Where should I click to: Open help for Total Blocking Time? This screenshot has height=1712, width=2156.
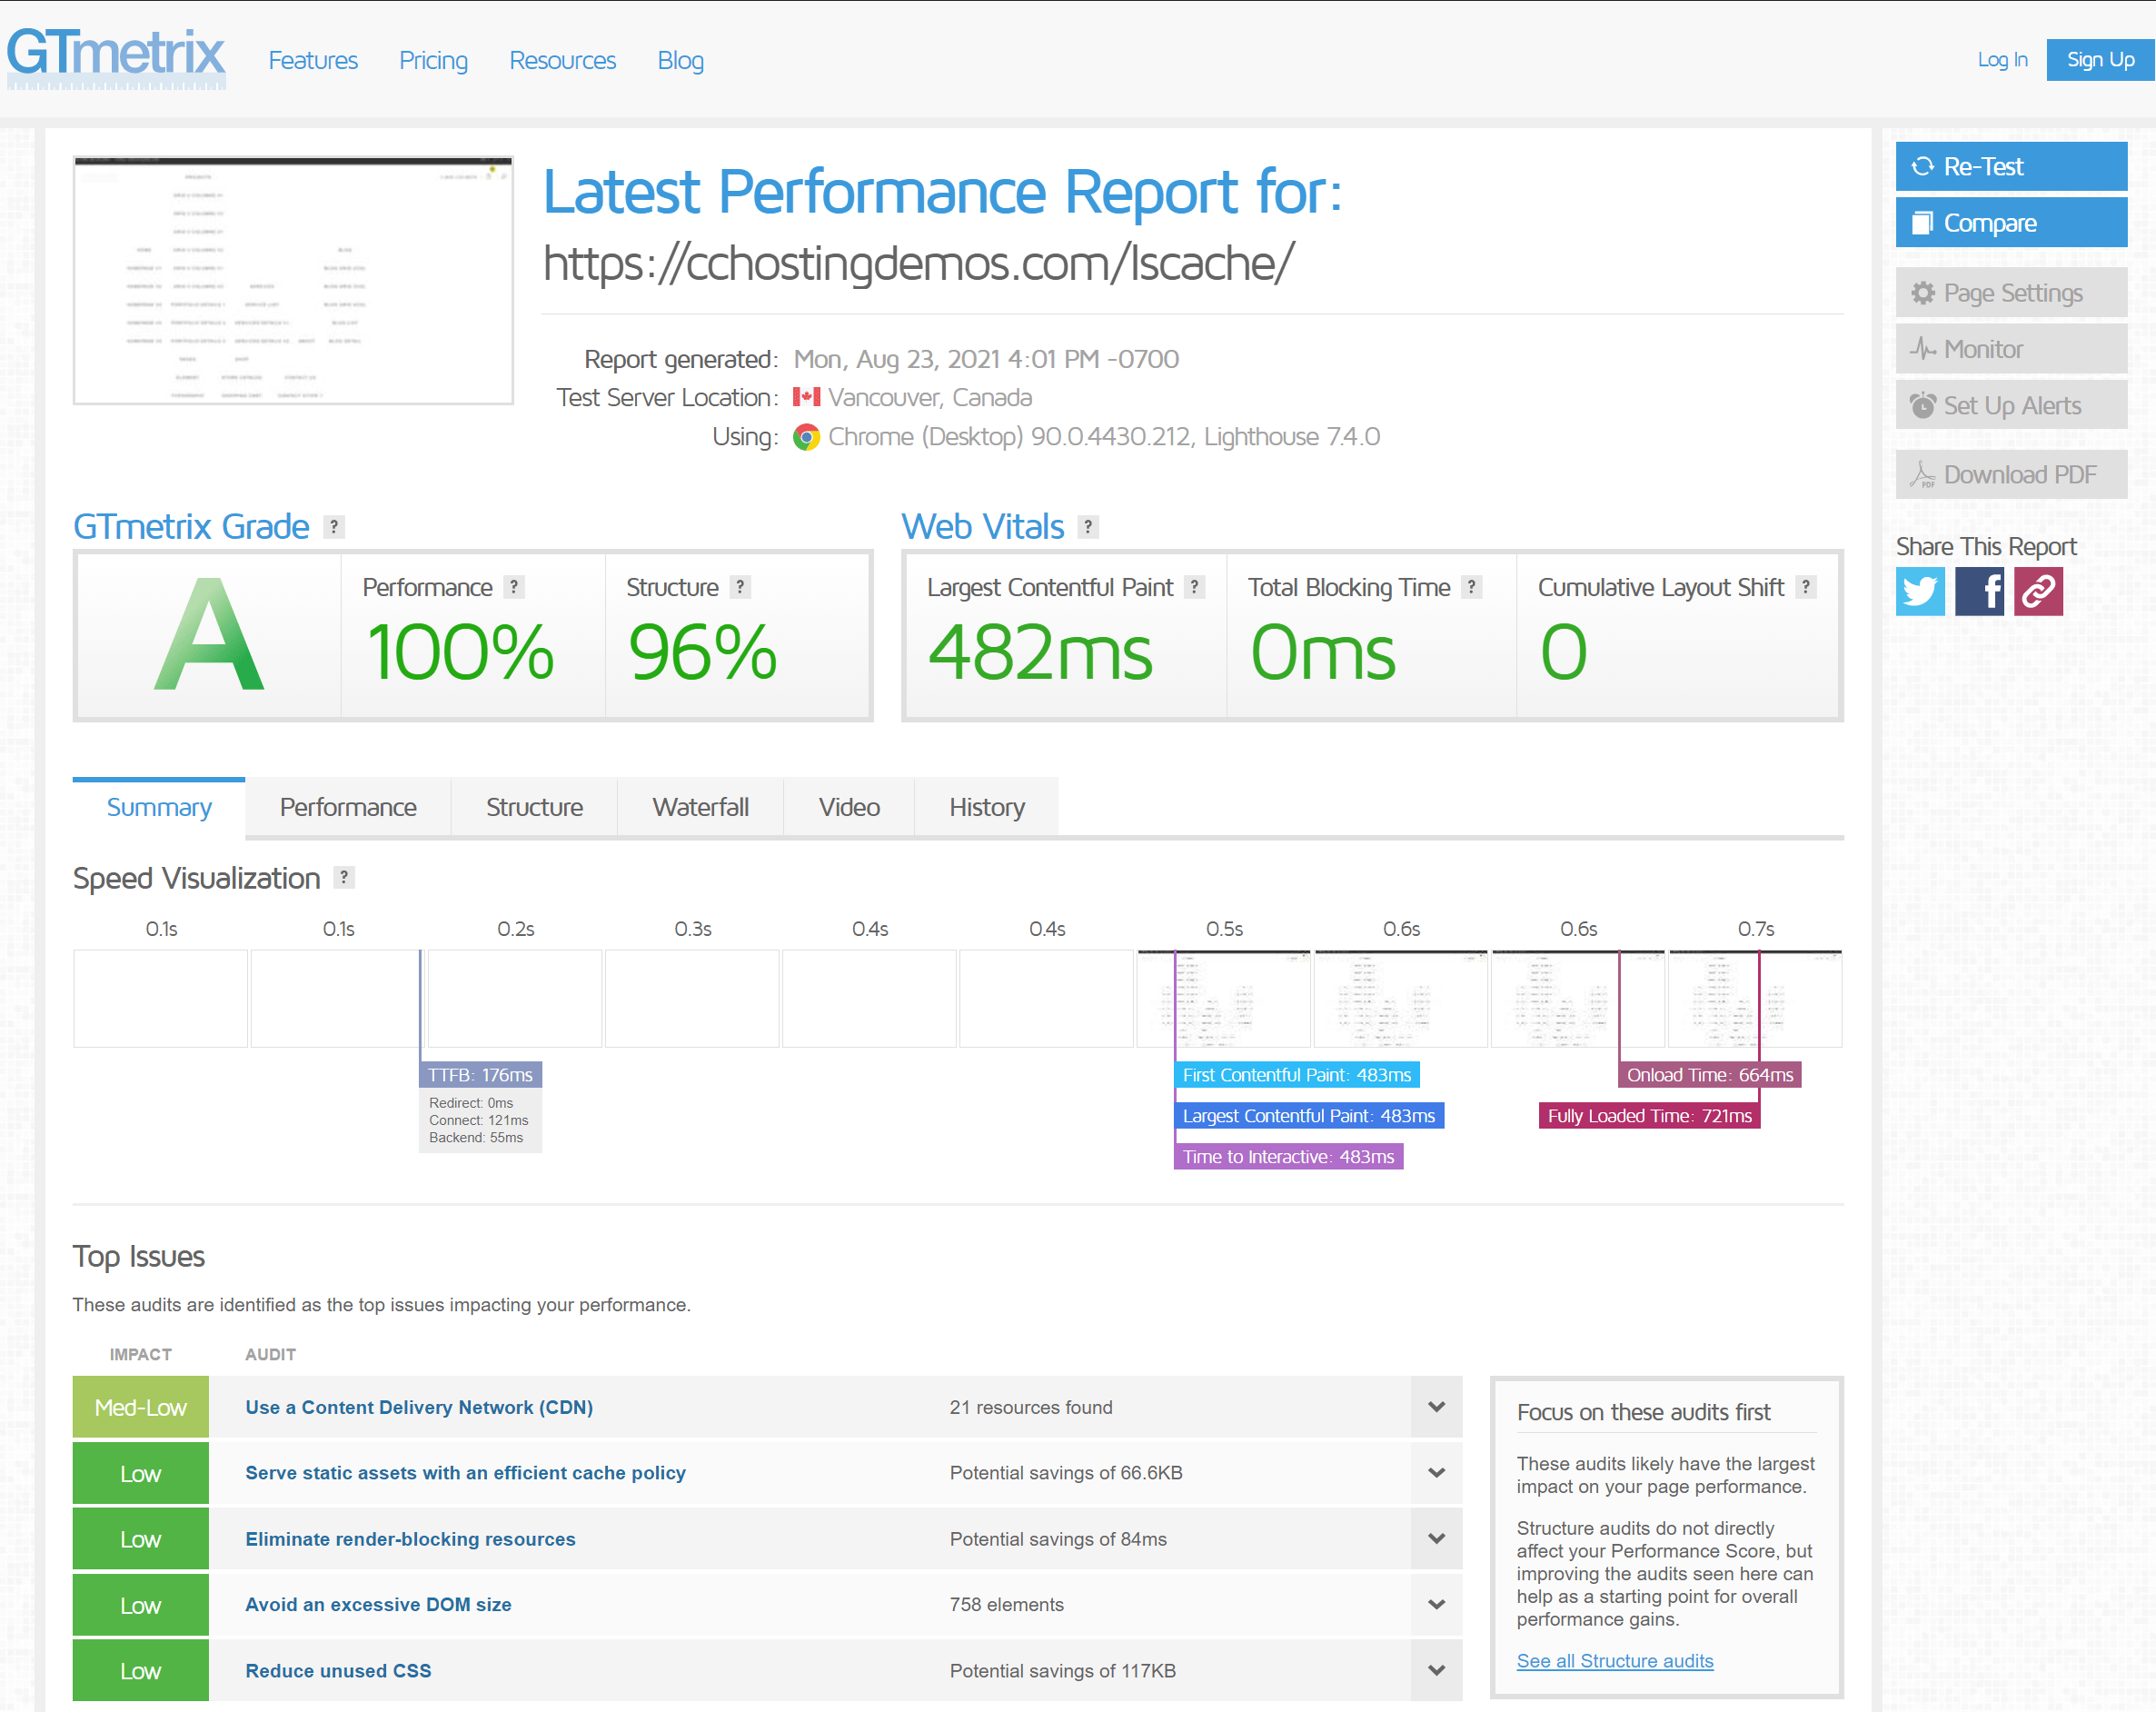click(x=1471, y=587)
